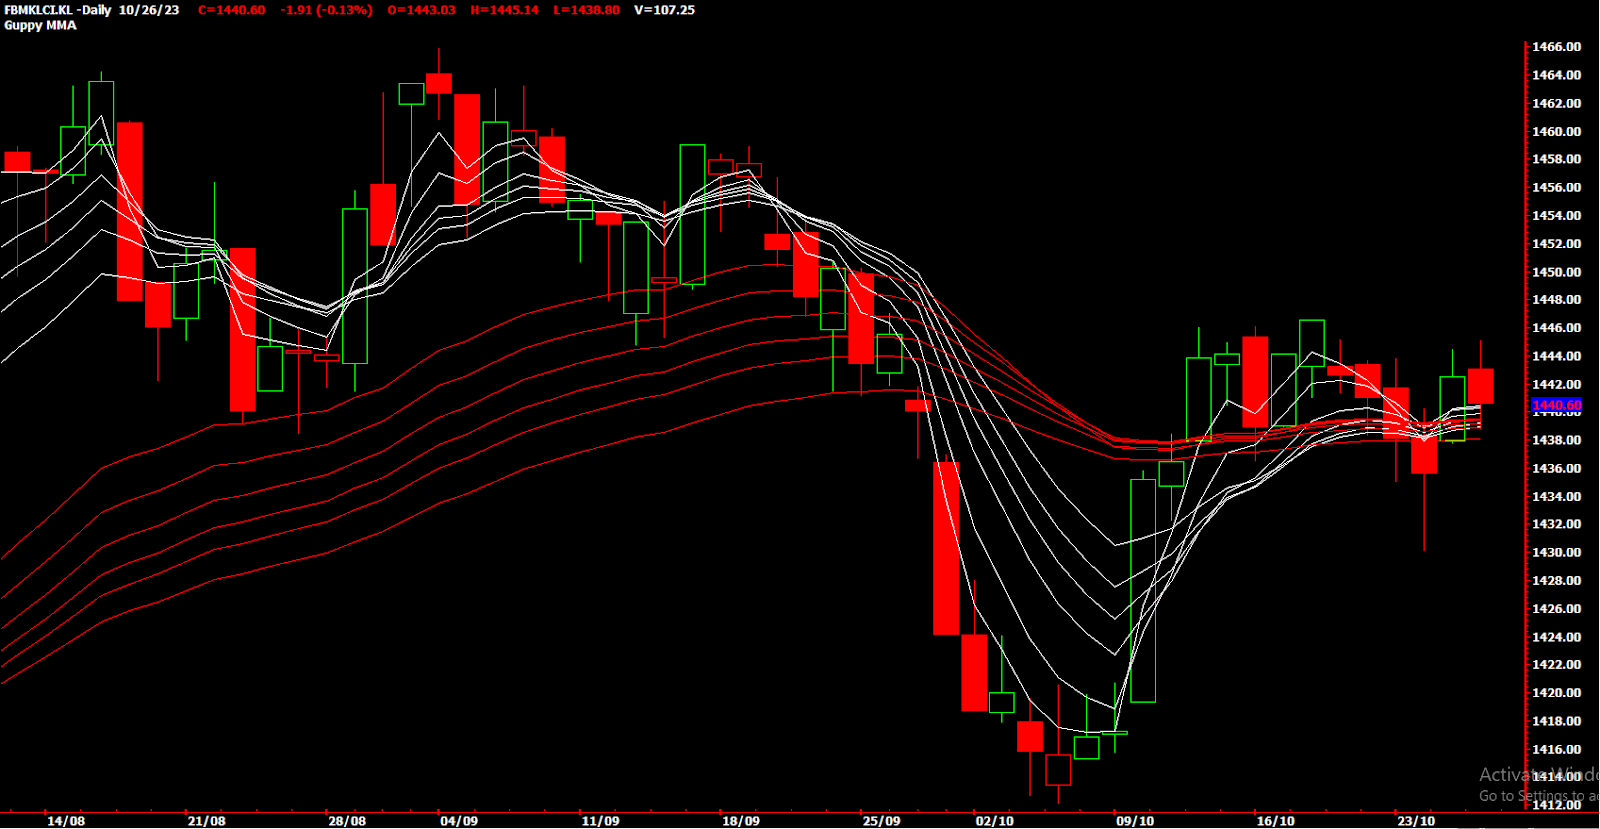Click the volume value V=107.25
Viewport: 1600px width, 829px height.
point(664,10)
